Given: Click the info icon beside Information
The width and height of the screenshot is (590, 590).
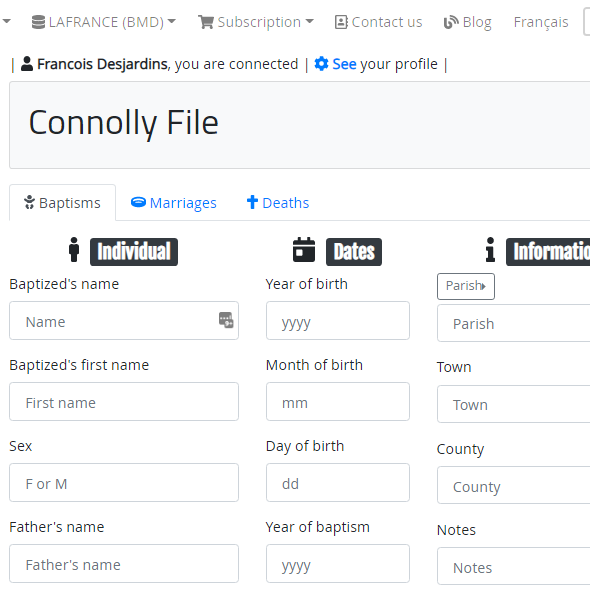Looking at the screenshot, I should click(x=490, y=249).
